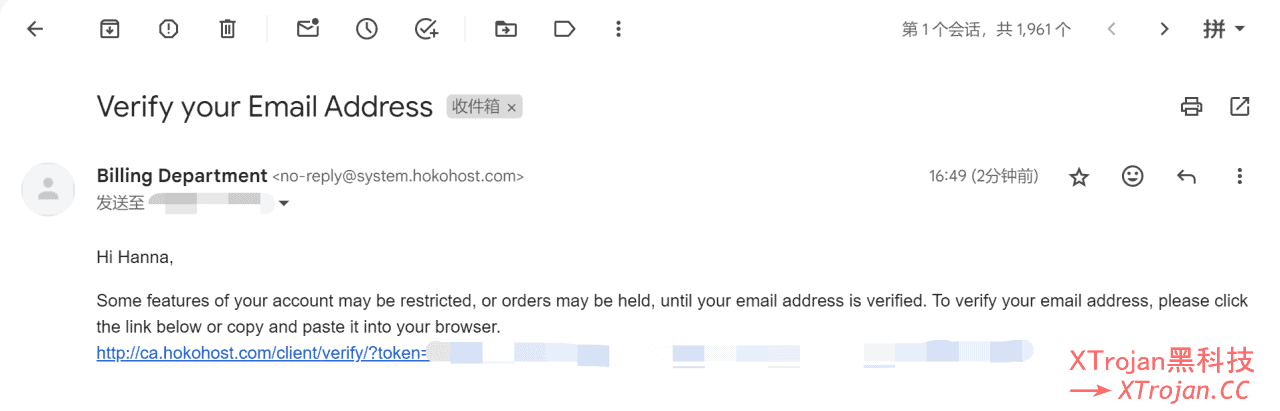Add email to Tasks
This screenshot has width=1280, height=411.
click(x=427, y=29)
